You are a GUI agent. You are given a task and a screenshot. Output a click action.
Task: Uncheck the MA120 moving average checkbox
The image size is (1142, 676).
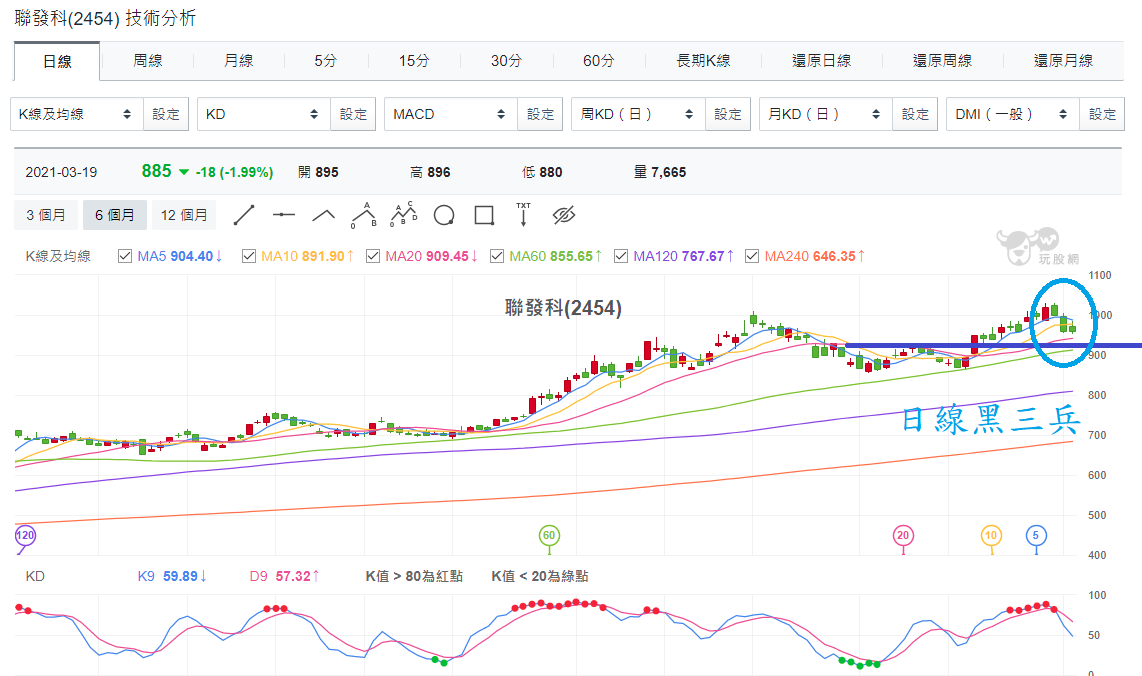(621, 256)
